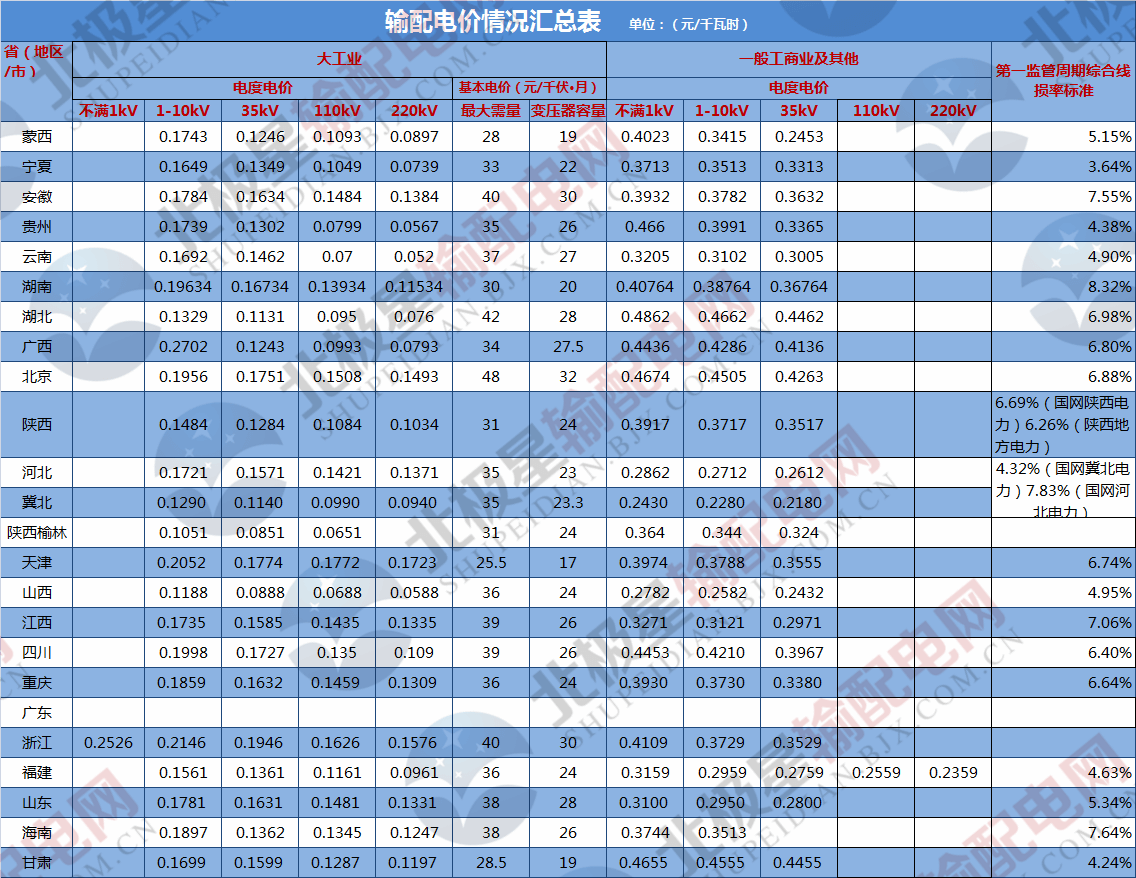This screenshot has width=1136, height=878.
Task: Click the 最大需量 column header
Action: click(x=490, y=110)
